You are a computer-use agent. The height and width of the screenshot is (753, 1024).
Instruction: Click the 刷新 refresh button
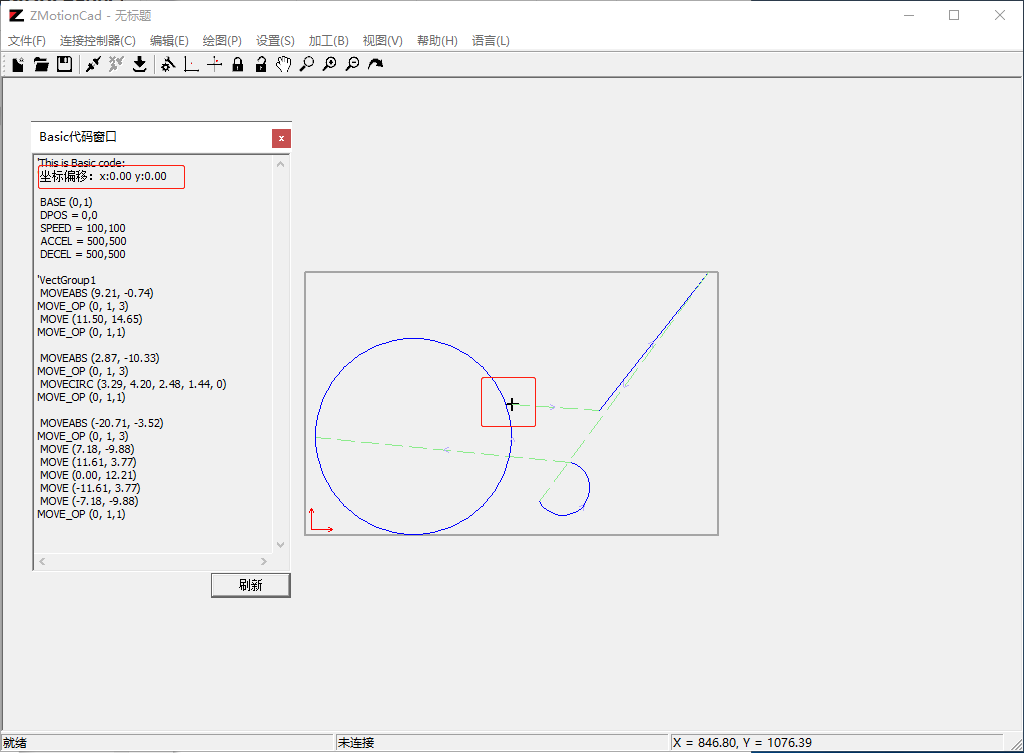pyautogui.click(x=251, y=585)
